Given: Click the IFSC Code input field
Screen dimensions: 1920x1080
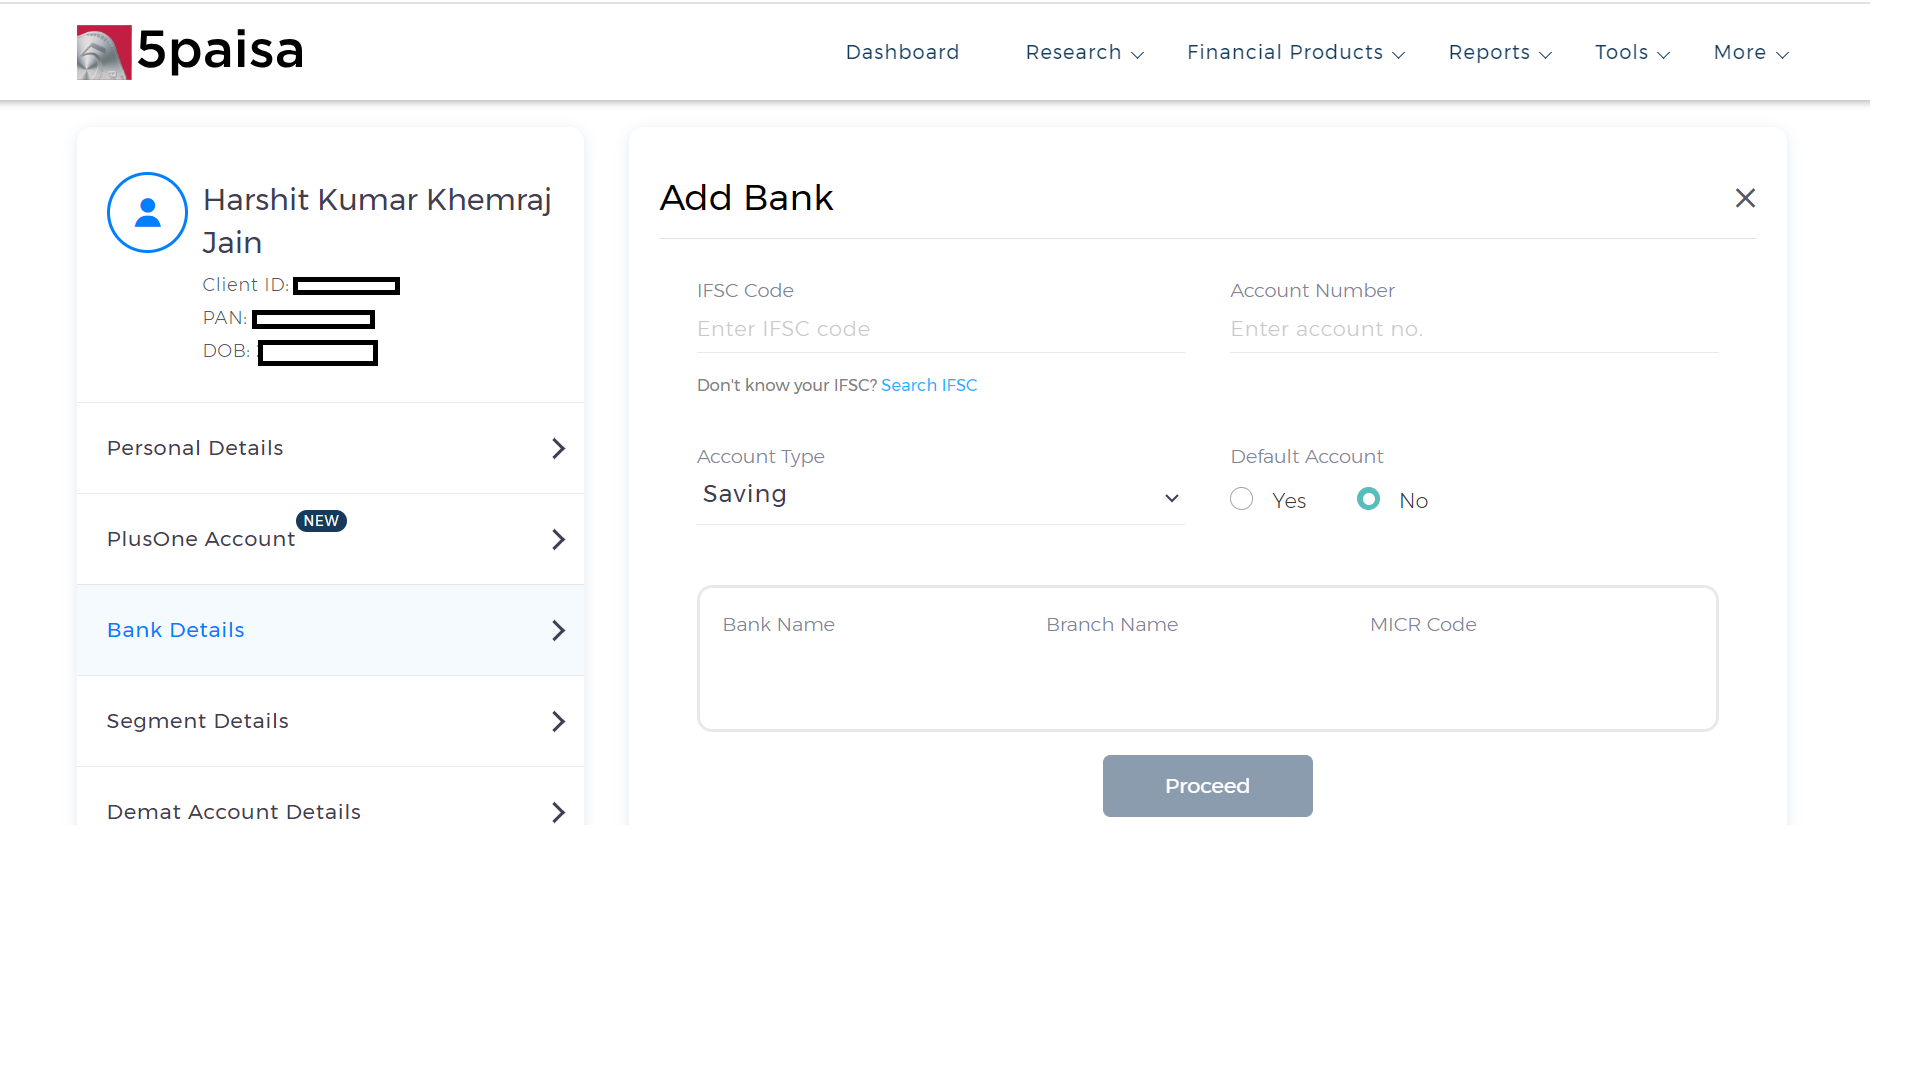Looking at the screenshot, I should pos(940,329).
